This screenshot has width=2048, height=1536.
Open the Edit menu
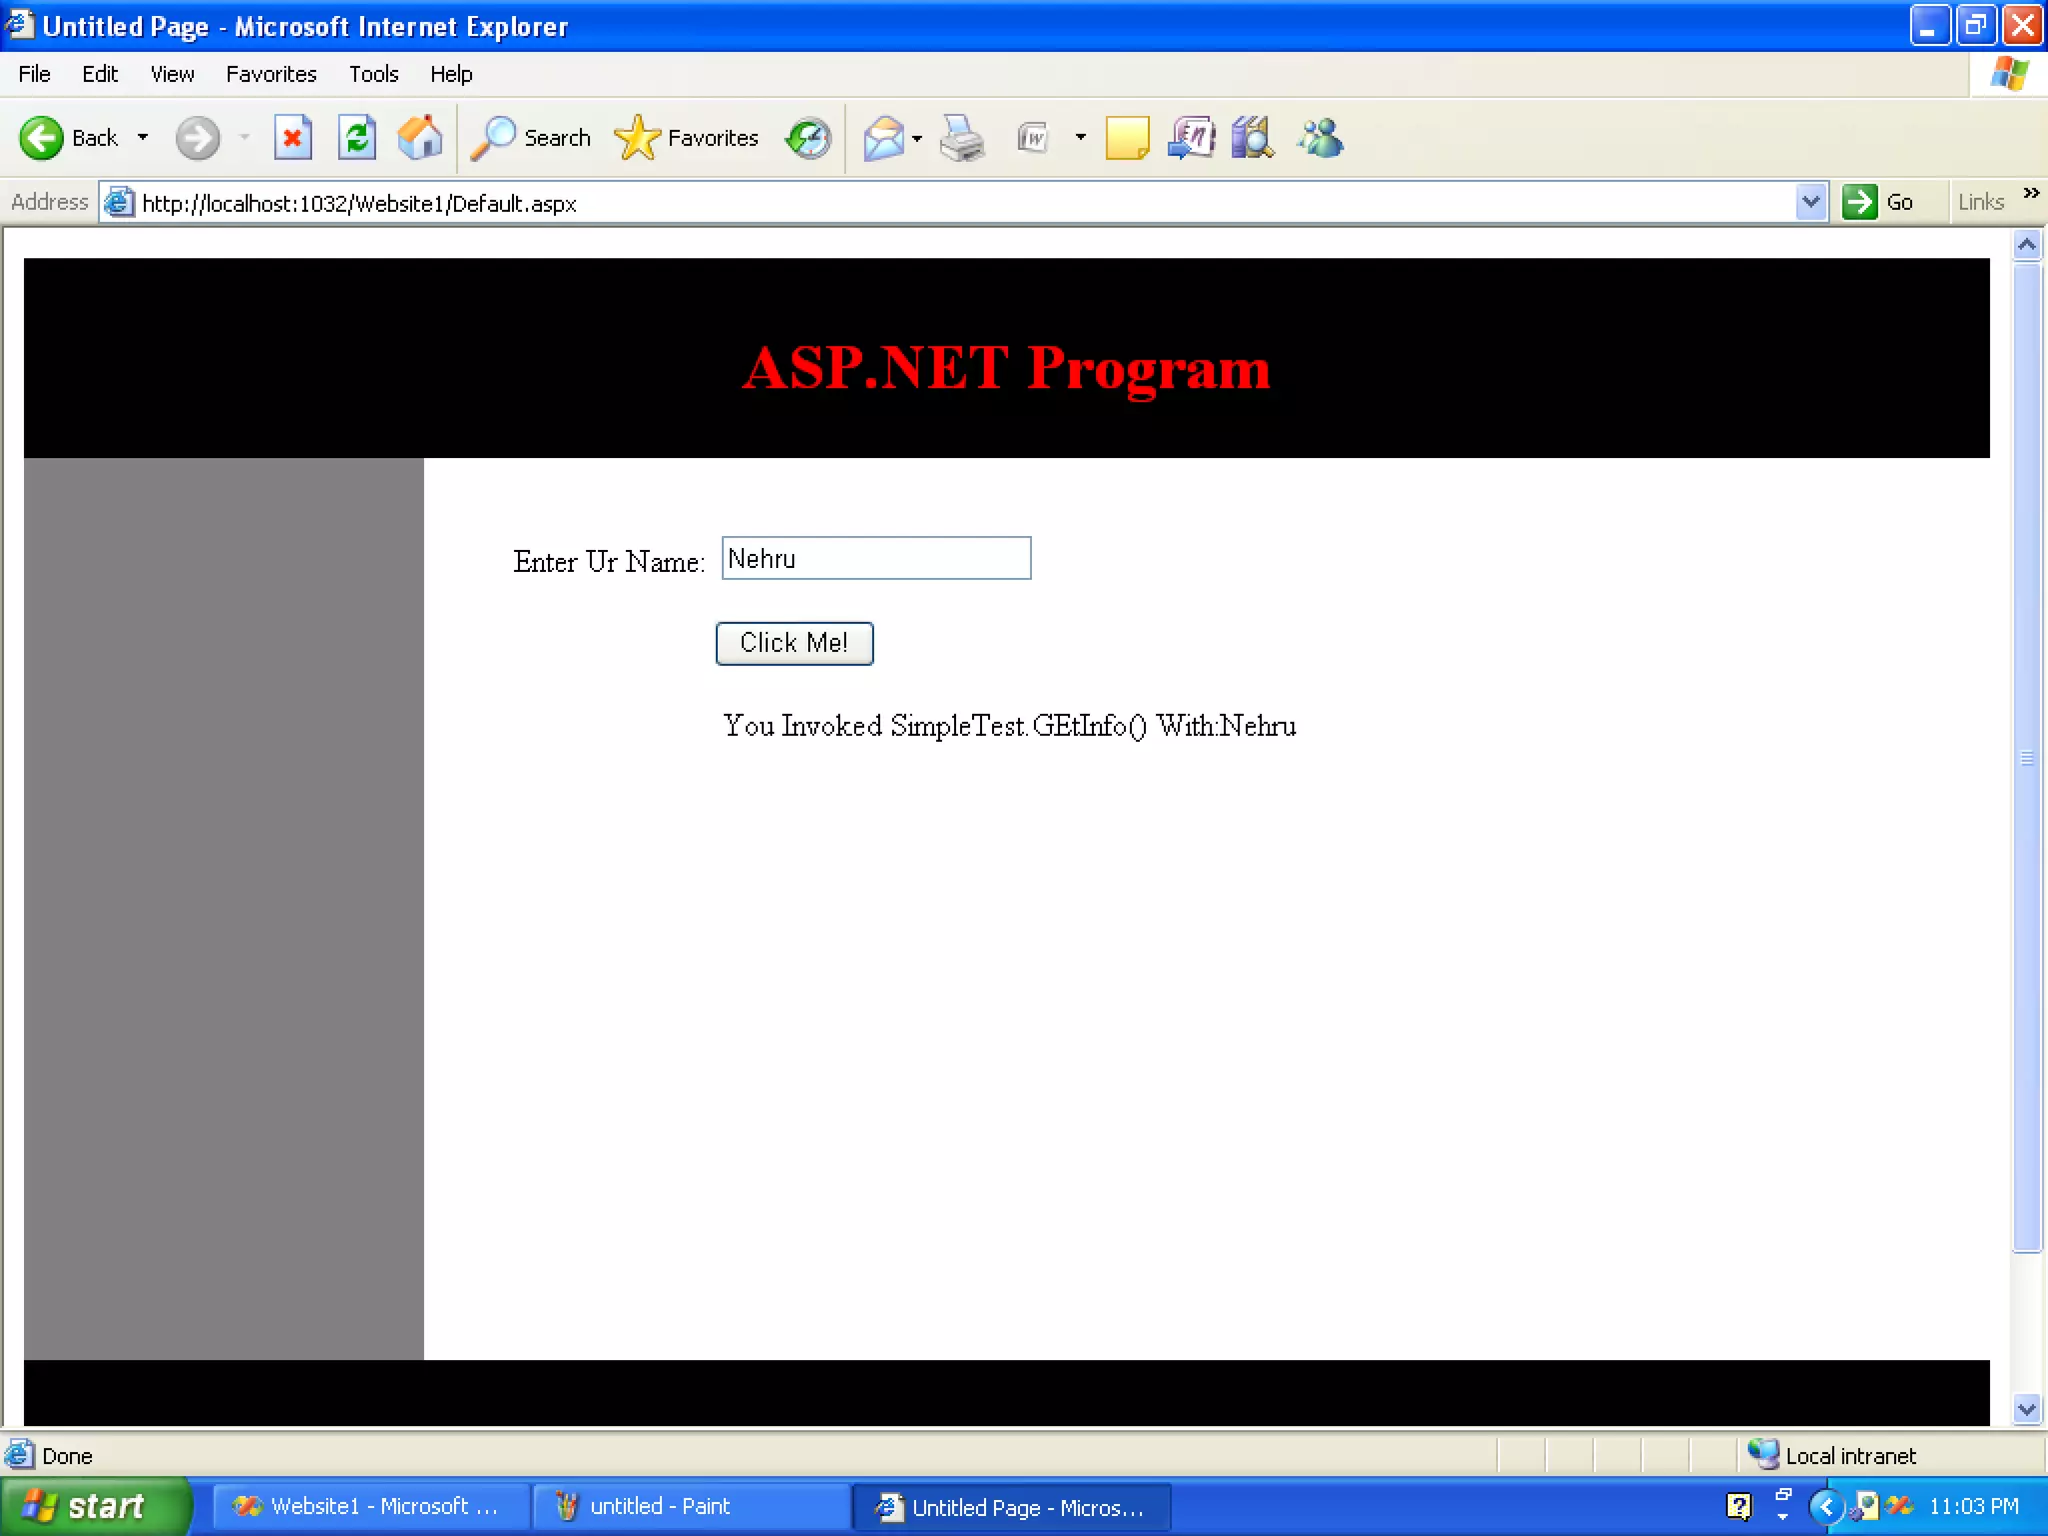pos(100,74)
